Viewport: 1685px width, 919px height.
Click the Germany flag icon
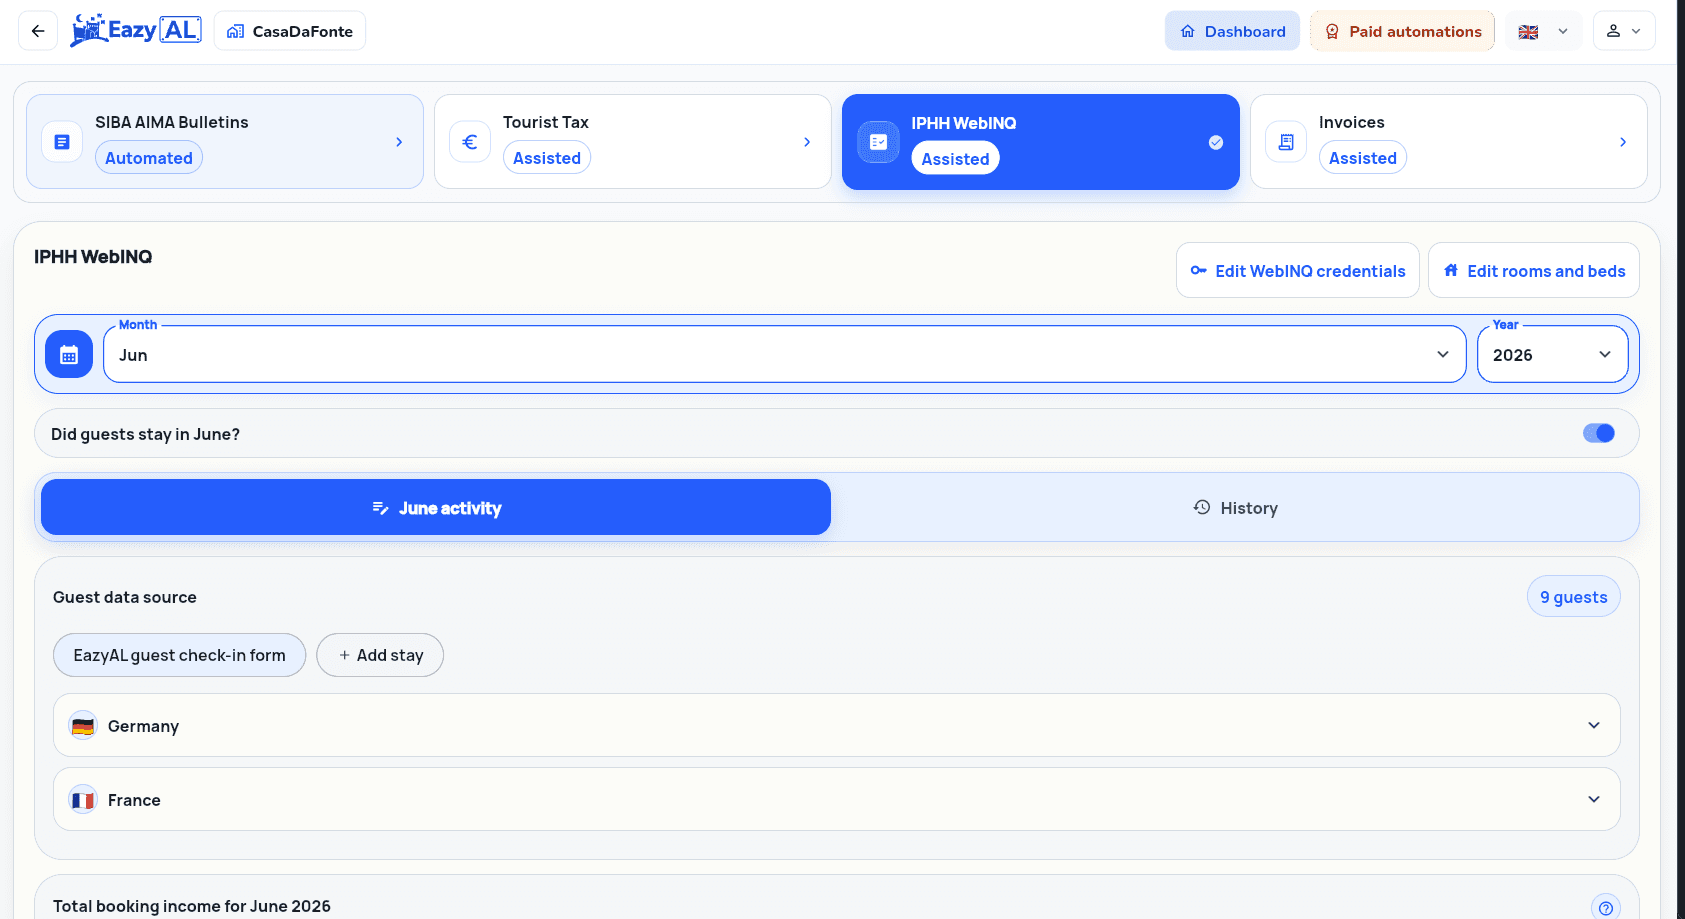tap(83, 726)
